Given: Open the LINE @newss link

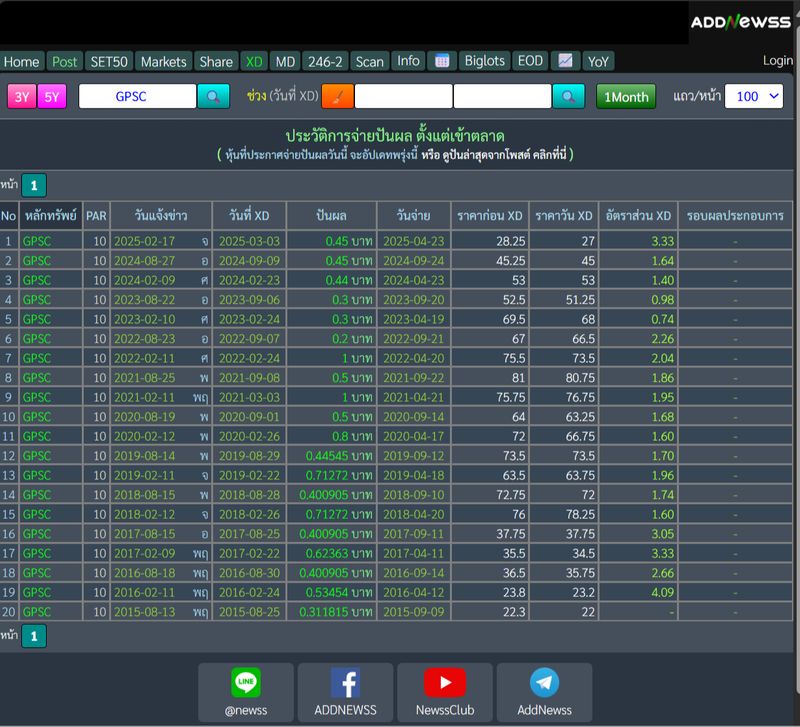Looking at the screenshot, I should pyautogui.click(x=246, y=692).
